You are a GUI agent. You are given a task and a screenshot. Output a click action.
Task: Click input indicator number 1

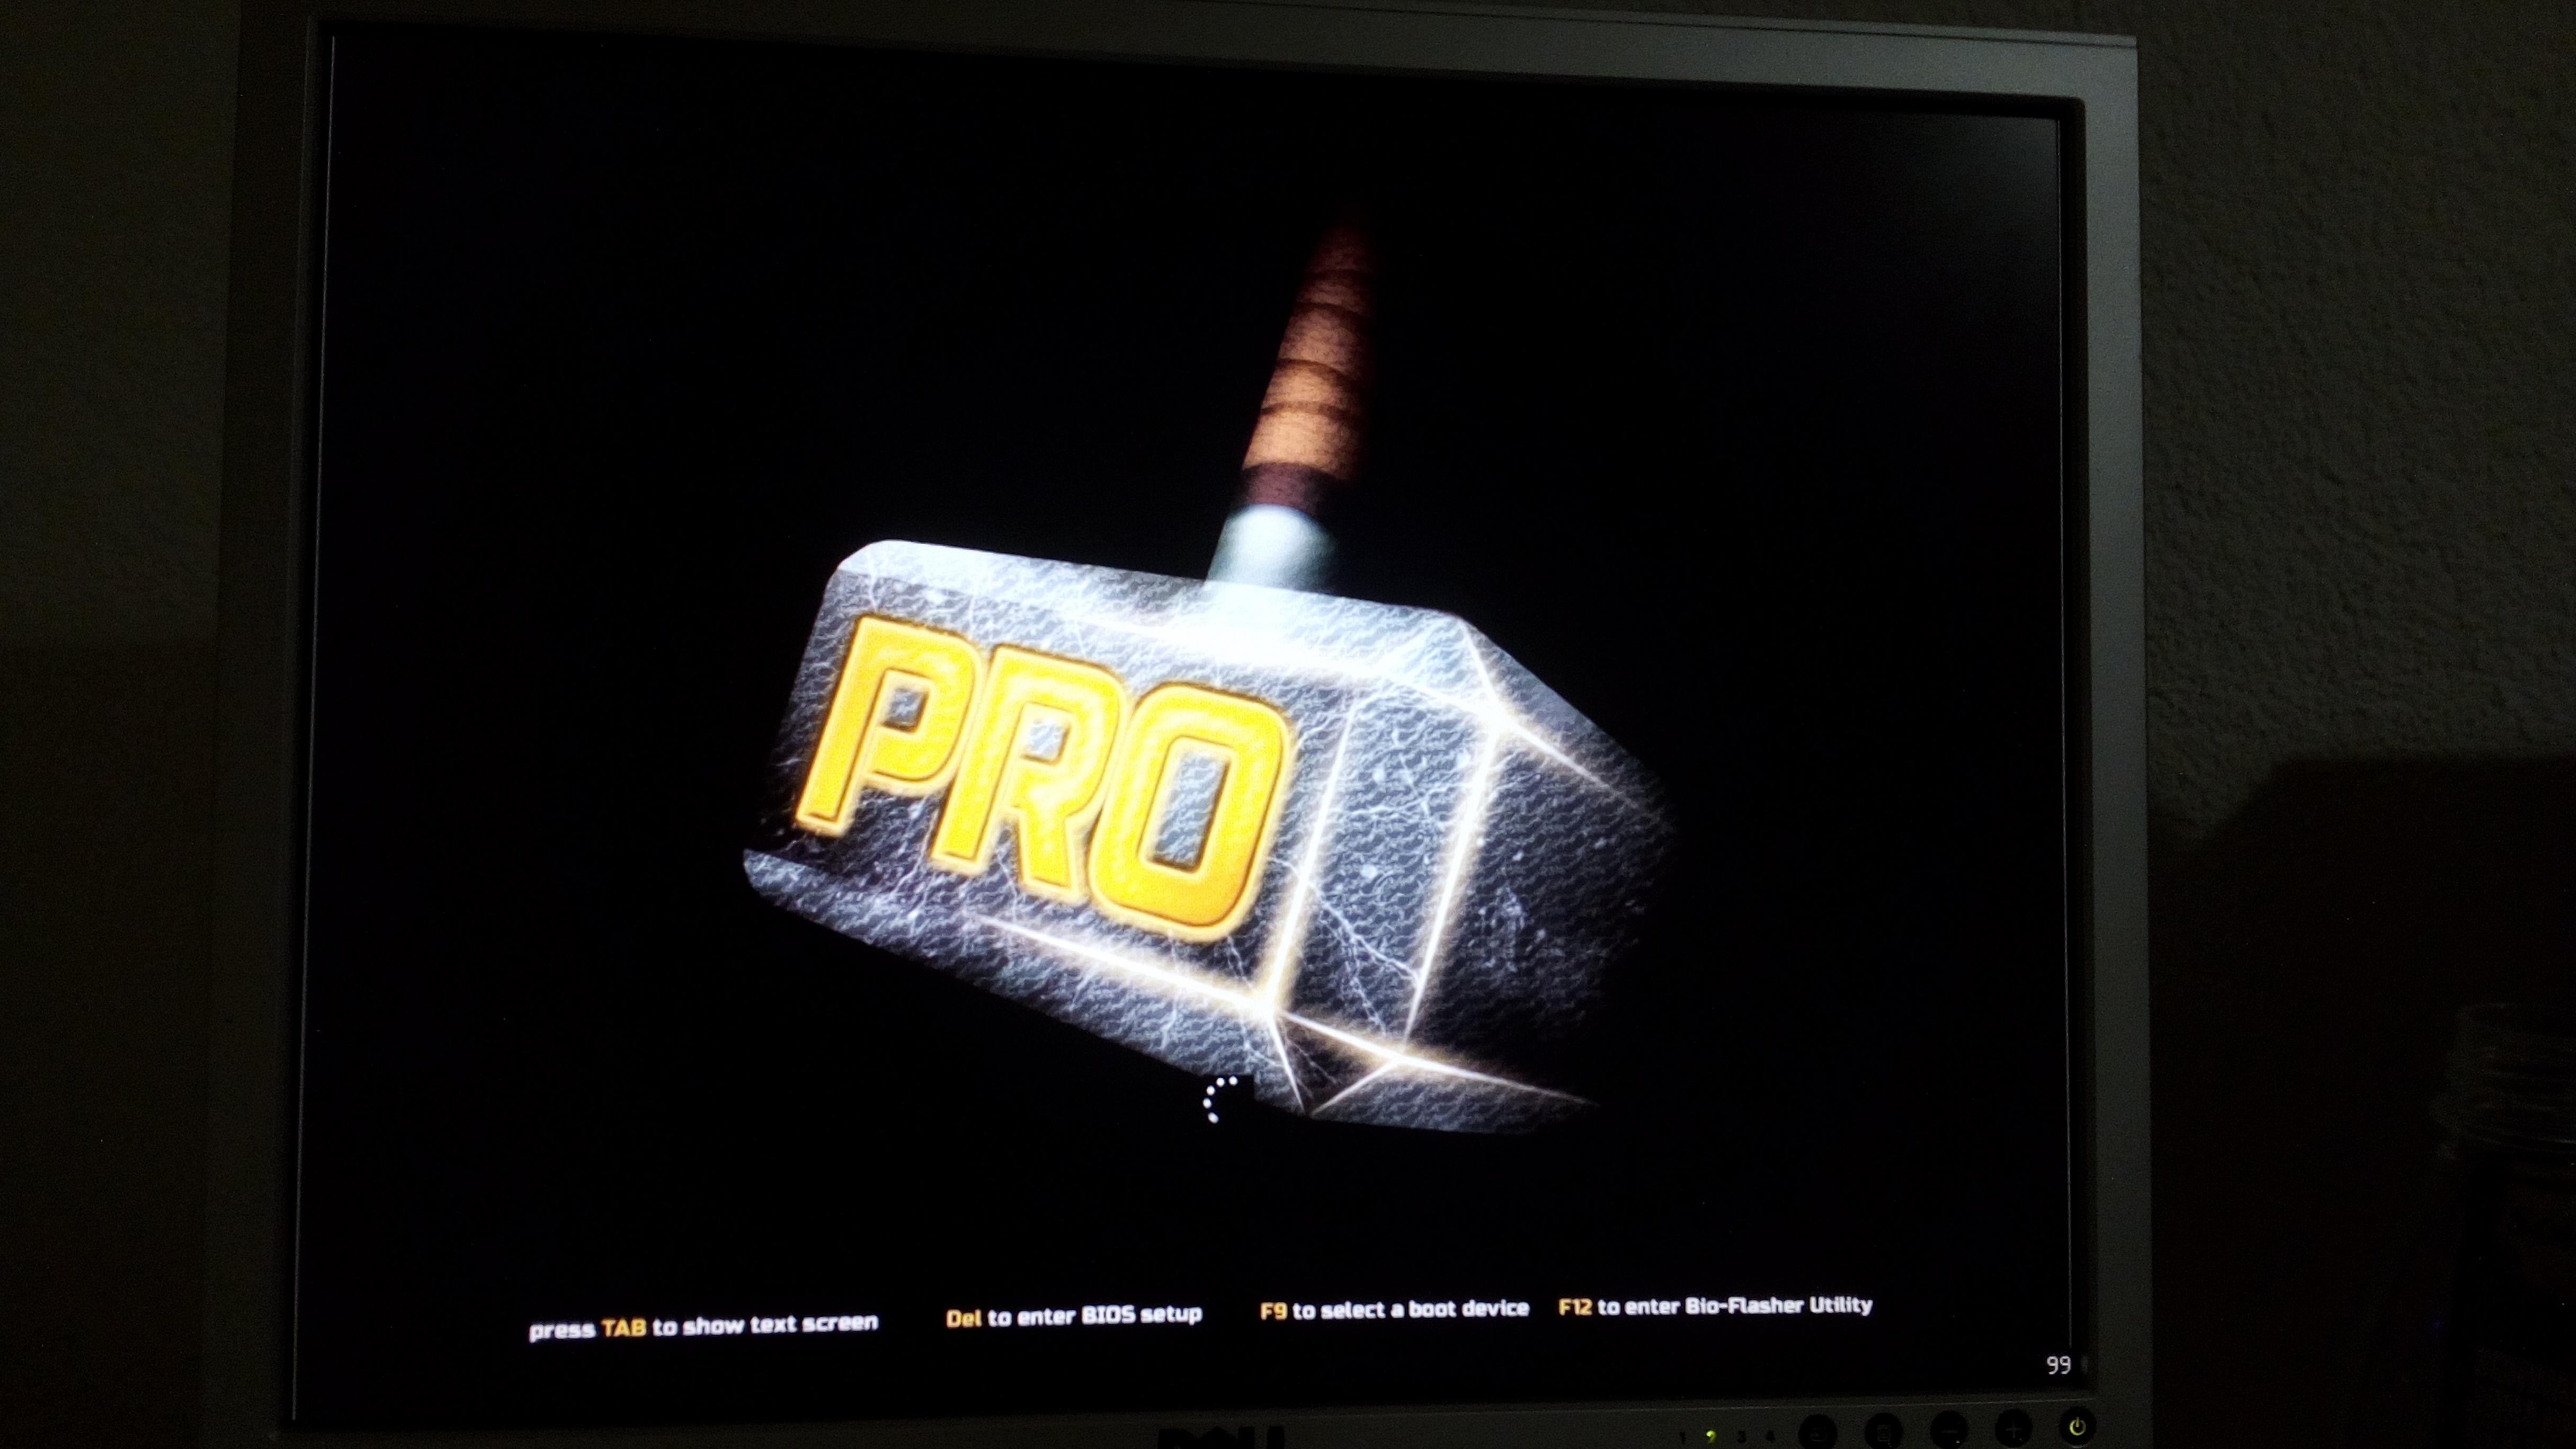(x=1683, y=1438)
